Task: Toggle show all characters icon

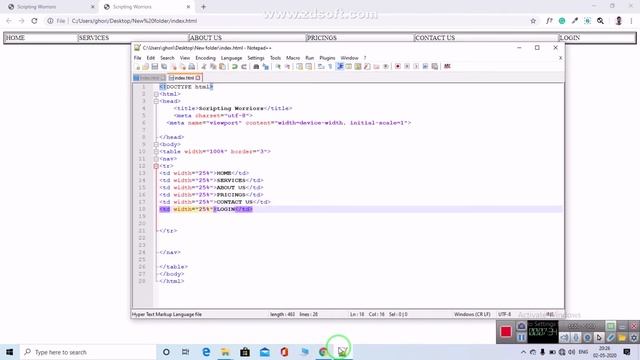Action: pos(330,67)
